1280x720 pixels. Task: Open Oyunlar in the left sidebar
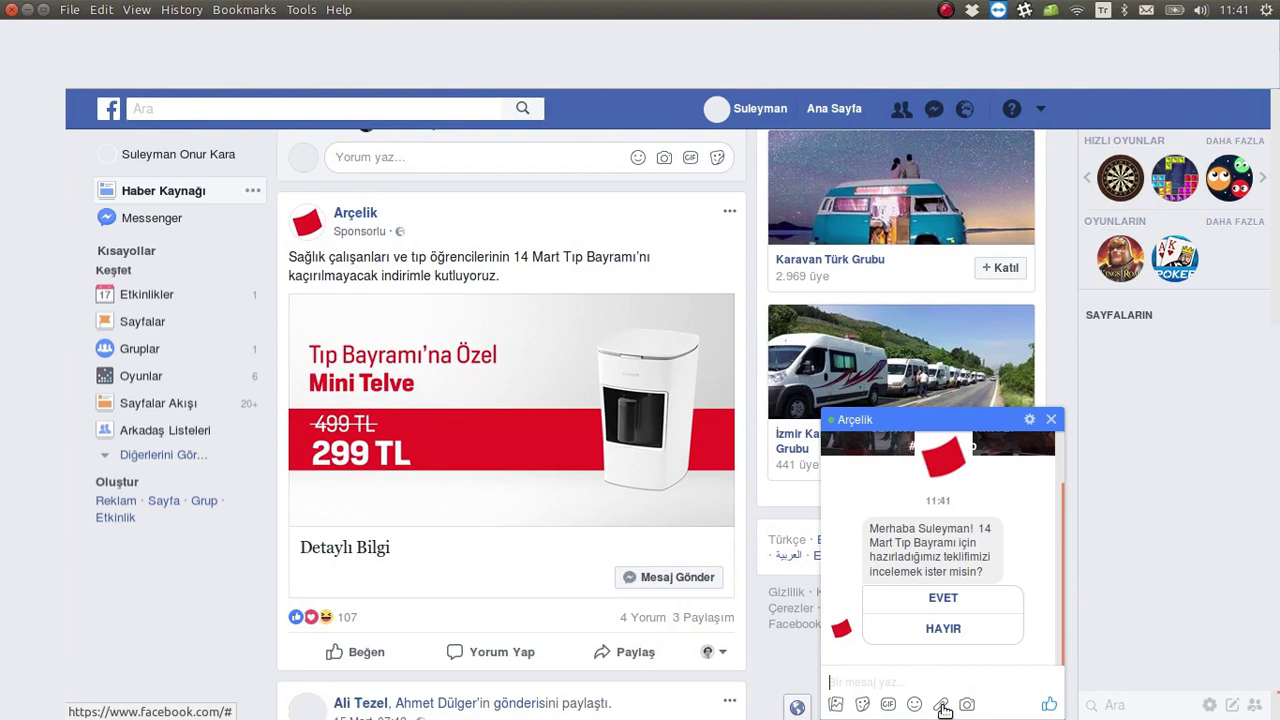coord(140,376)
